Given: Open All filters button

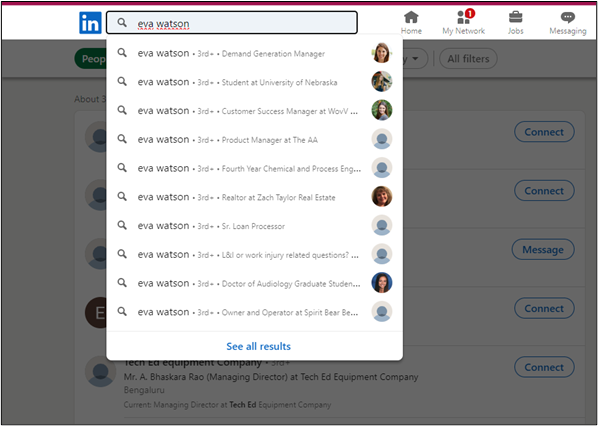Looking at the screenshot, I should (468, 59).
